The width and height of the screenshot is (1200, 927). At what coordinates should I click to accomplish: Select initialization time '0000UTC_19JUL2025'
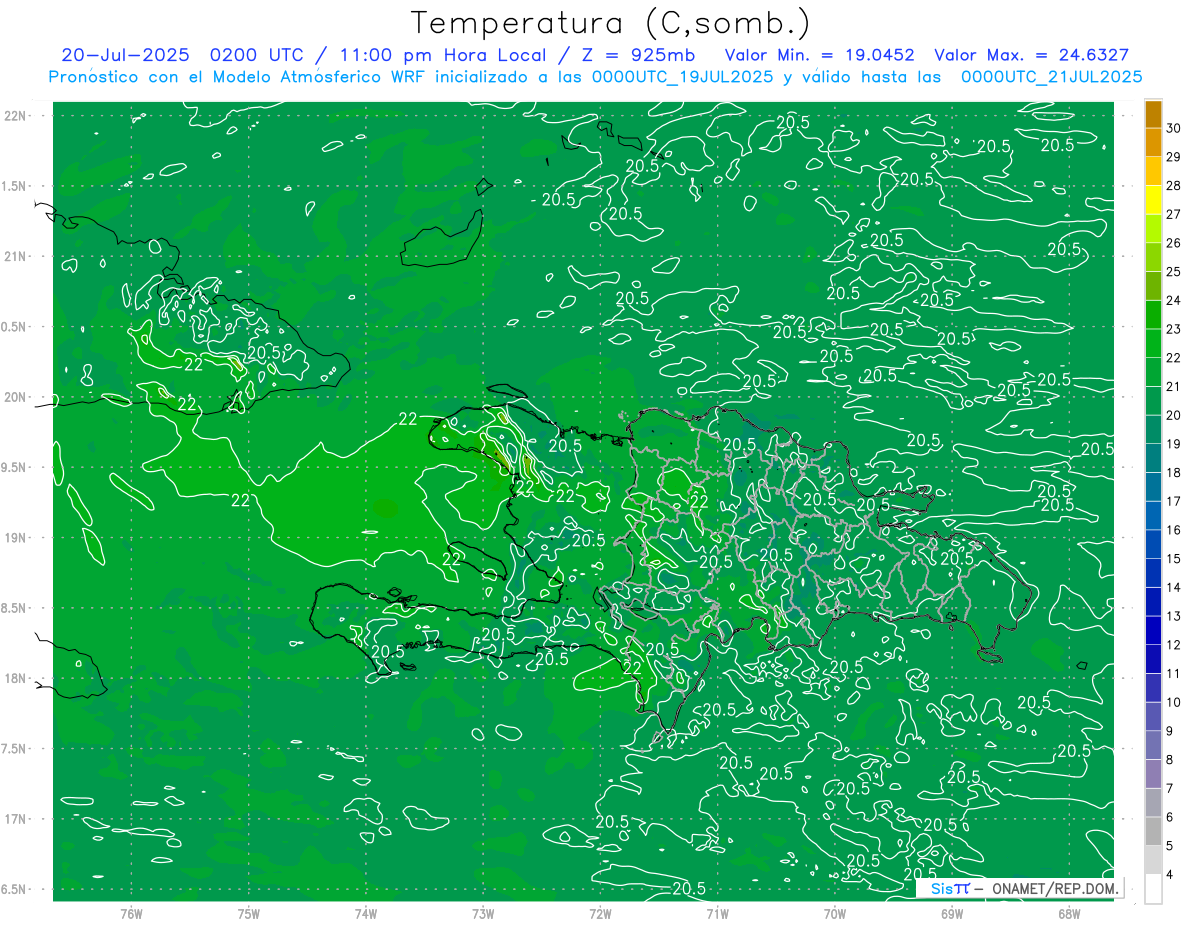(x=682, y=77)
